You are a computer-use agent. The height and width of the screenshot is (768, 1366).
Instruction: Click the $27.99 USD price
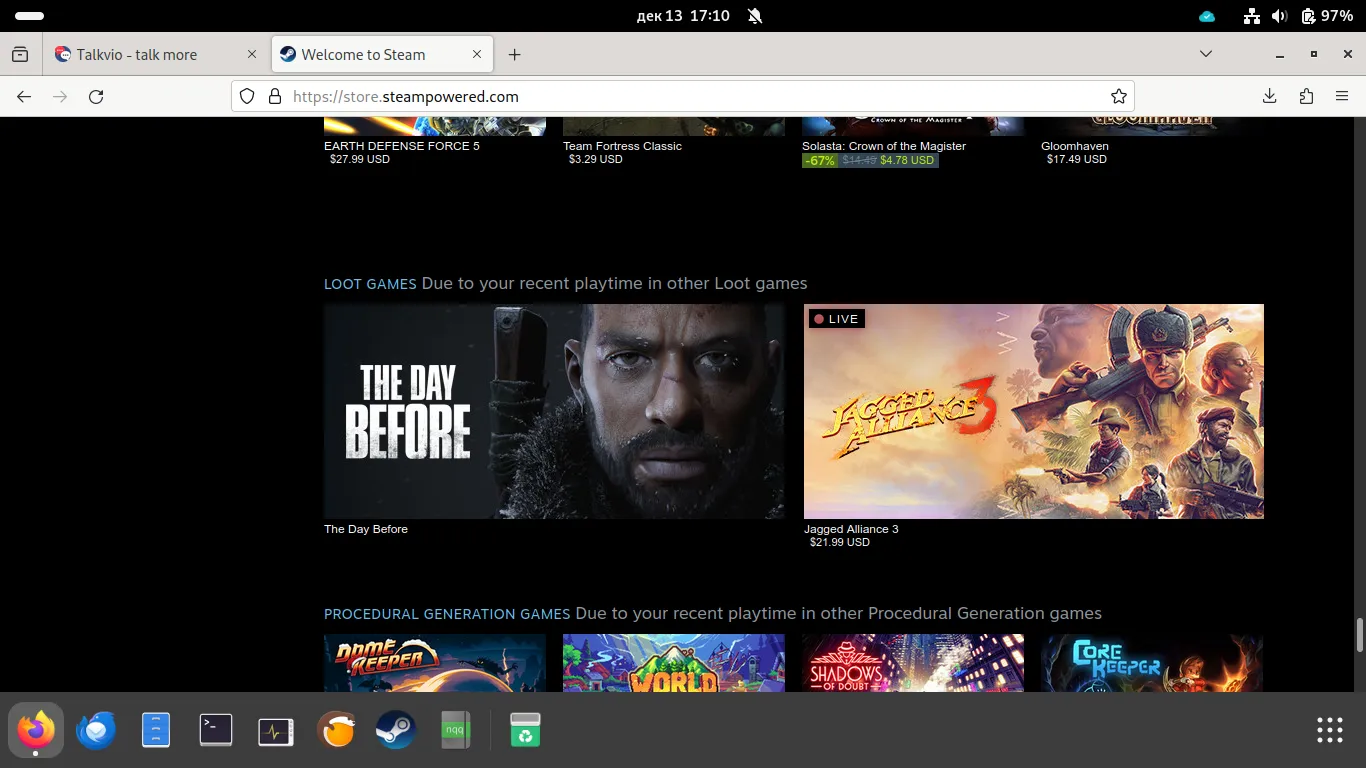360,159
